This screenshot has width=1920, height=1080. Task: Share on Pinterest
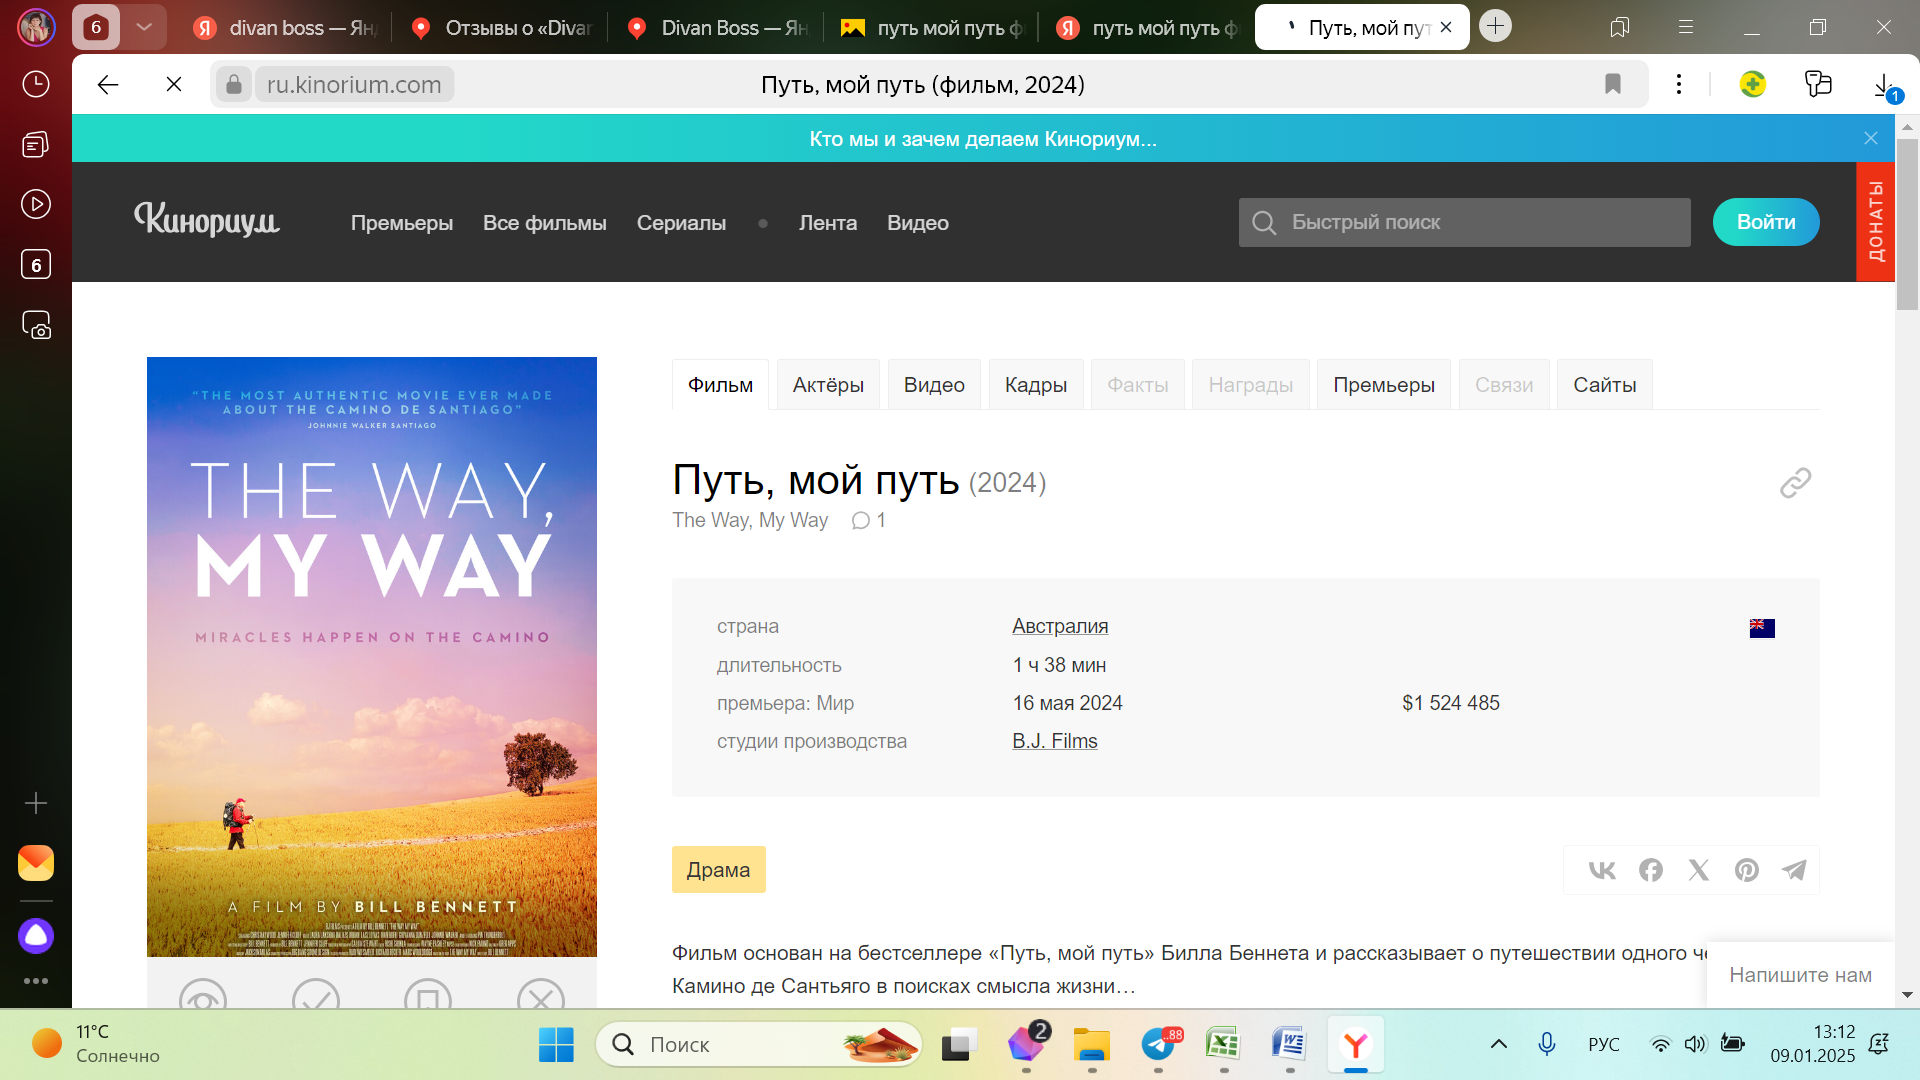1746,870
